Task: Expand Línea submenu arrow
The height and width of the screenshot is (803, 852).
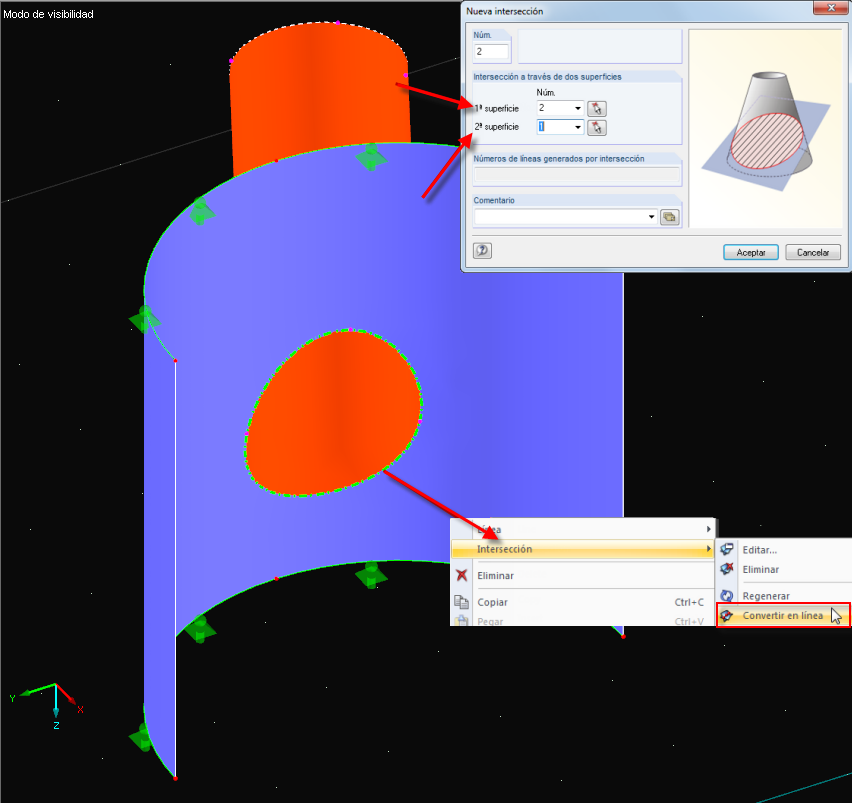Action: pos(709,529)
